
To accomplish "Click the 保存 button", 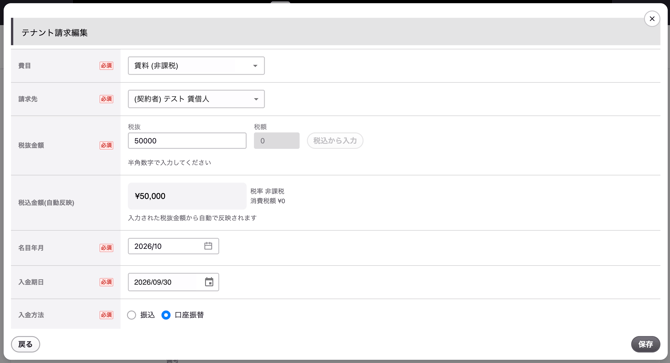I will pos(645,344).
